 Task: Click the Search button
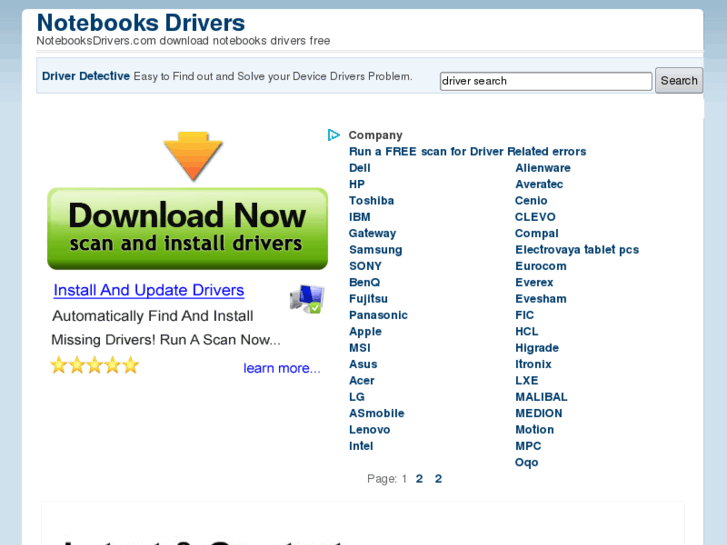pyautogui.click(x=679, y=81)
